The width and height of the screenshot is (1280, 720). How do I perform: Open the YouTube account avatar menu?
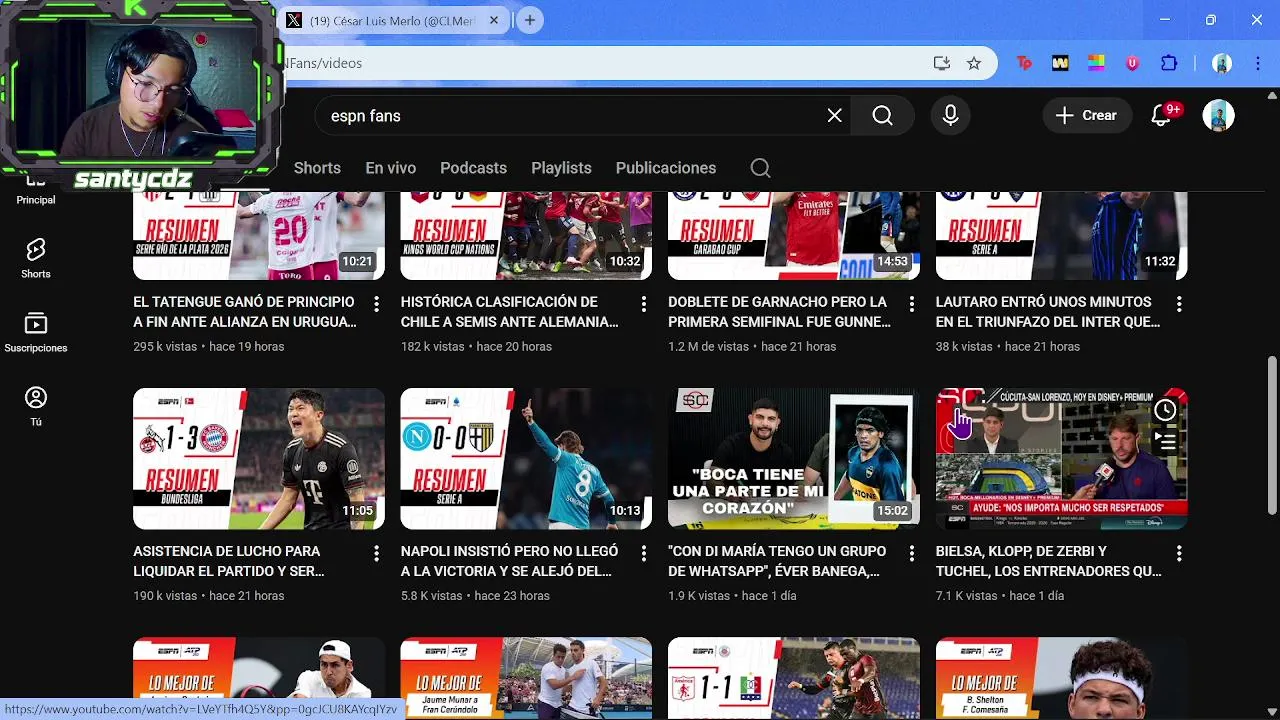point(1218,116)
